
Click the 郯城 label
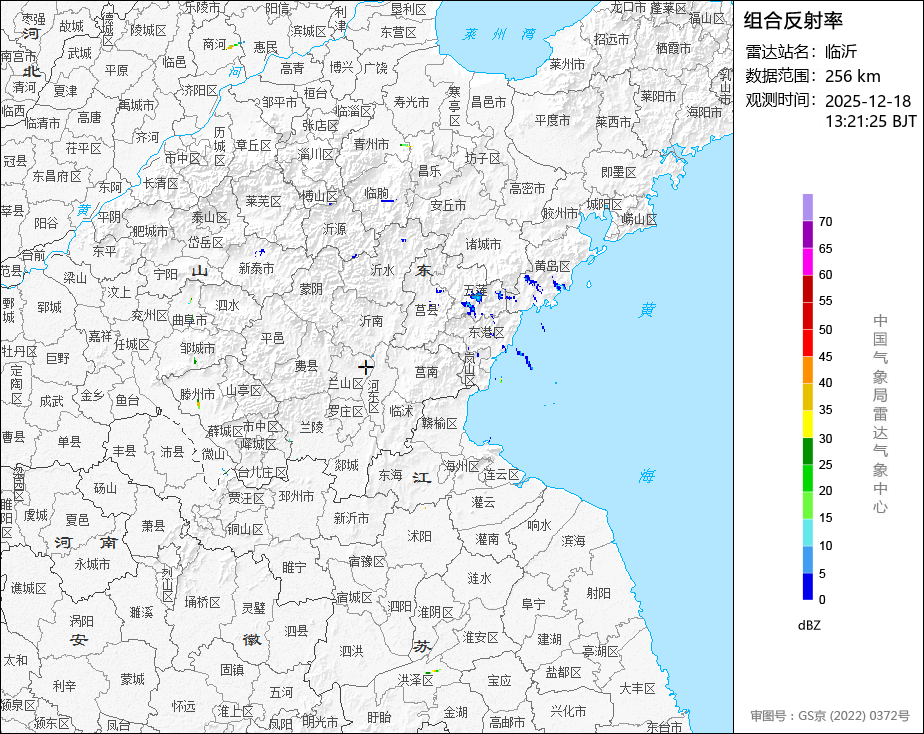(346, 465)
